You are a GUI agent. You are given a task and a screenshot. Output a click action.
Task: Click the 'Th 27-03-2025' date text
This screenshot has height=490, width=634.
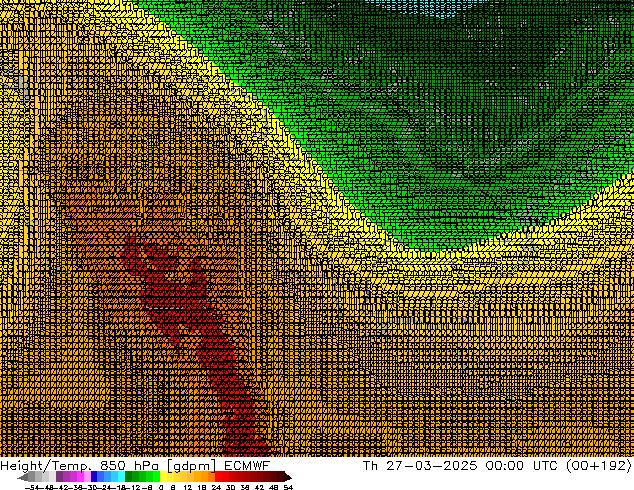pos(420,466)
